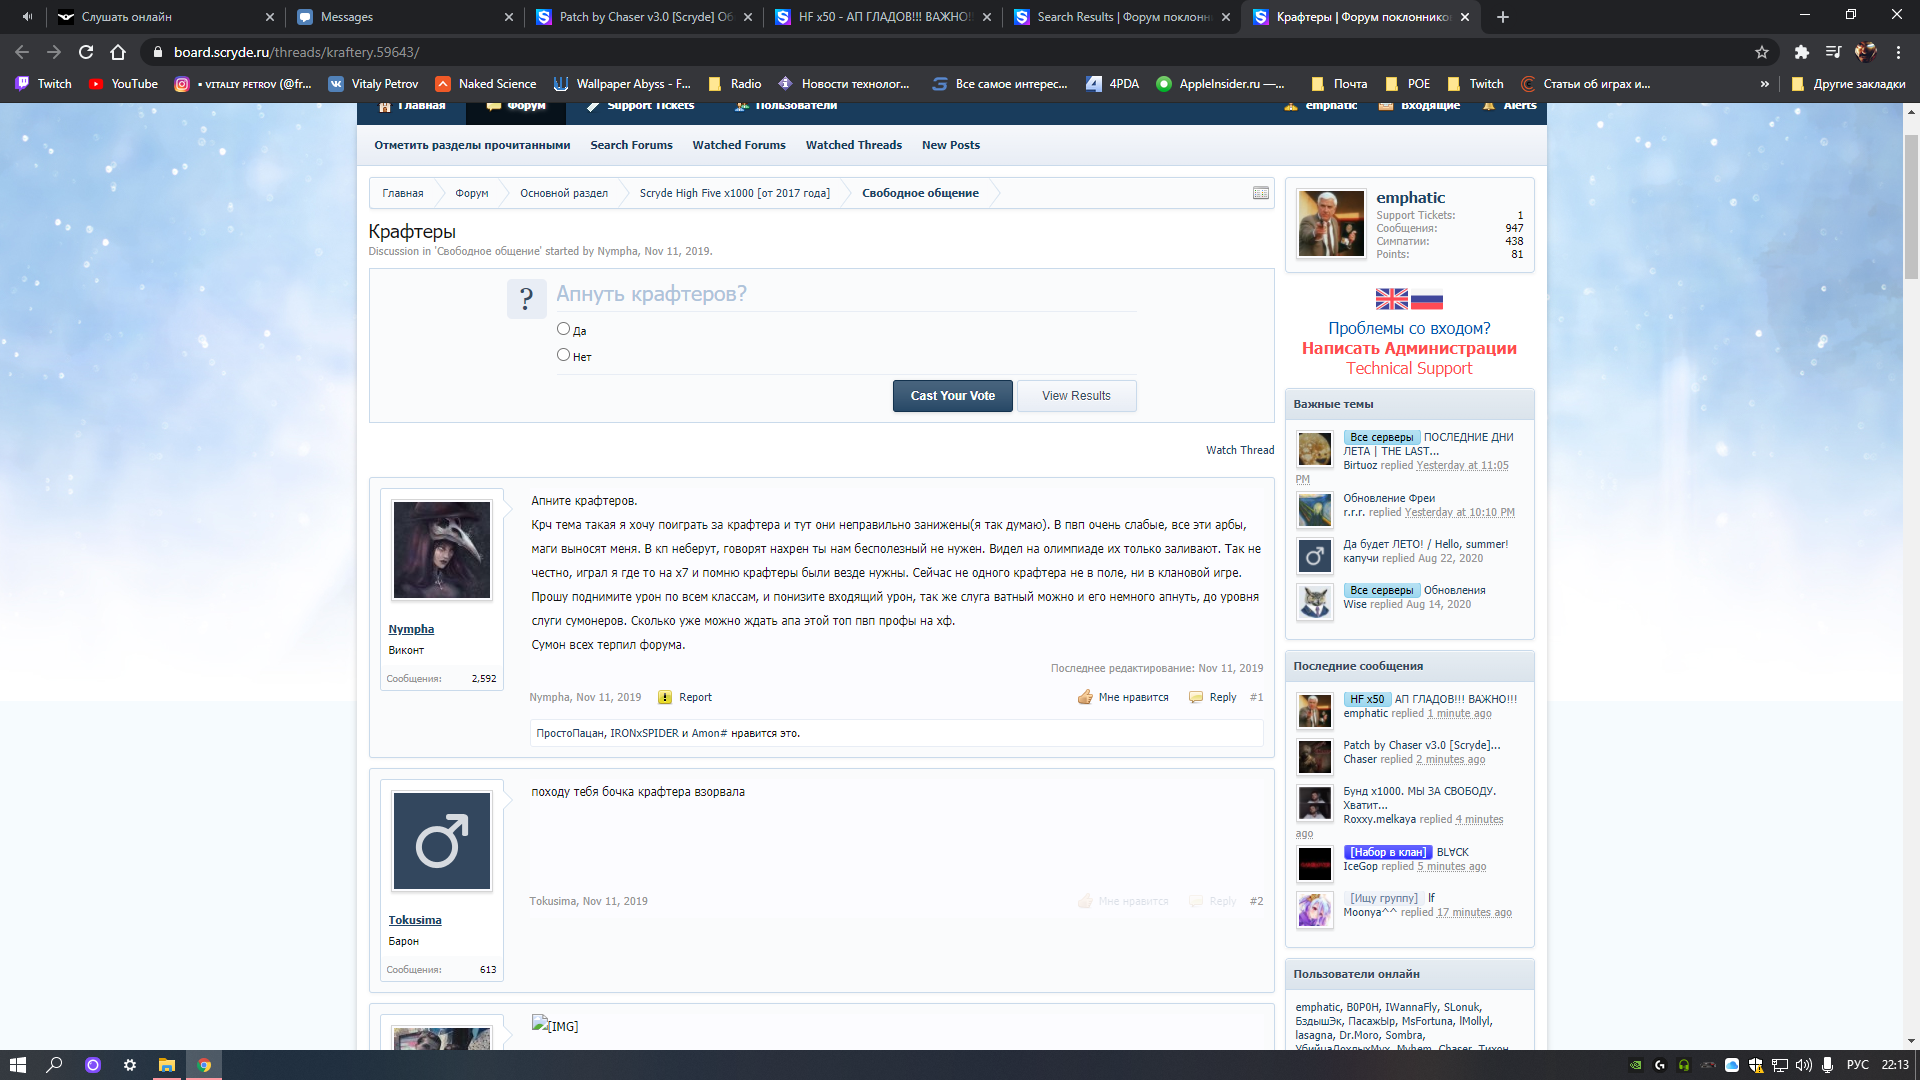Viewport: 1920px width, 1080px height.
Task: Open Chrome three-dot menu
Action: pyautogui.click(x=1898, y=52)
